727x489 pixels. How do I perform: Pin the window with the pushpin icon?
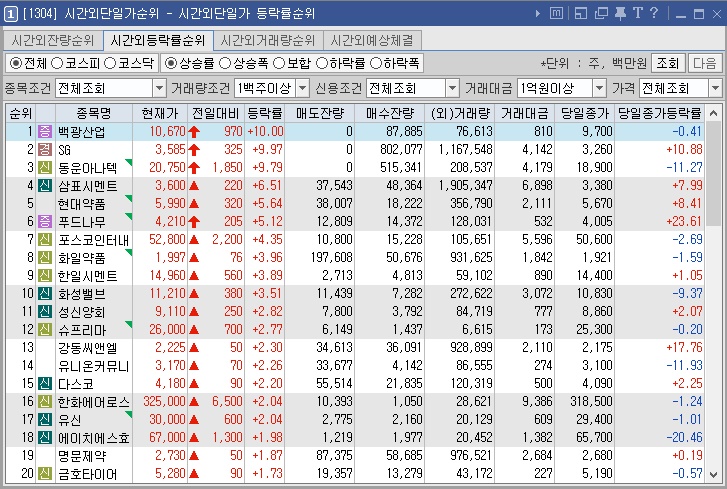click(620, 13)
